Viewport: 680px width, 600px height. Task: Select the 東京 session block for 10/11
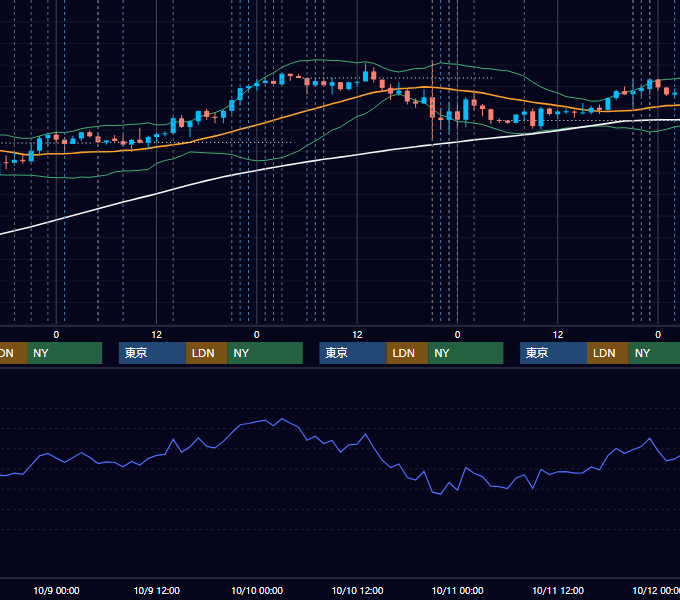coord(554,353)
